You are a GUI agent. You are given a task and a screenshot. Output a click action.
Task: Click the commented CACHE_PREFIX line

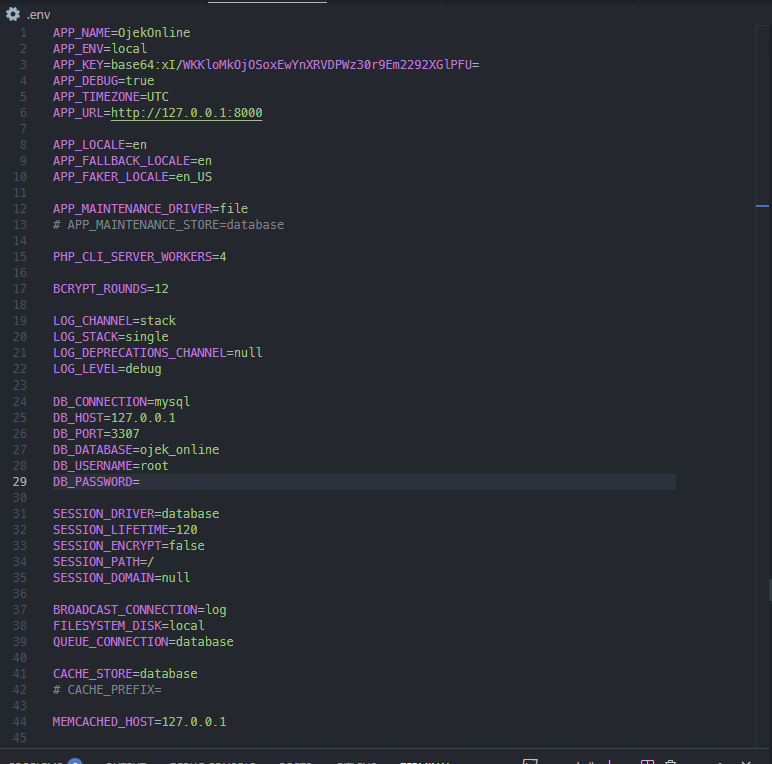click(x=107, y=690)
